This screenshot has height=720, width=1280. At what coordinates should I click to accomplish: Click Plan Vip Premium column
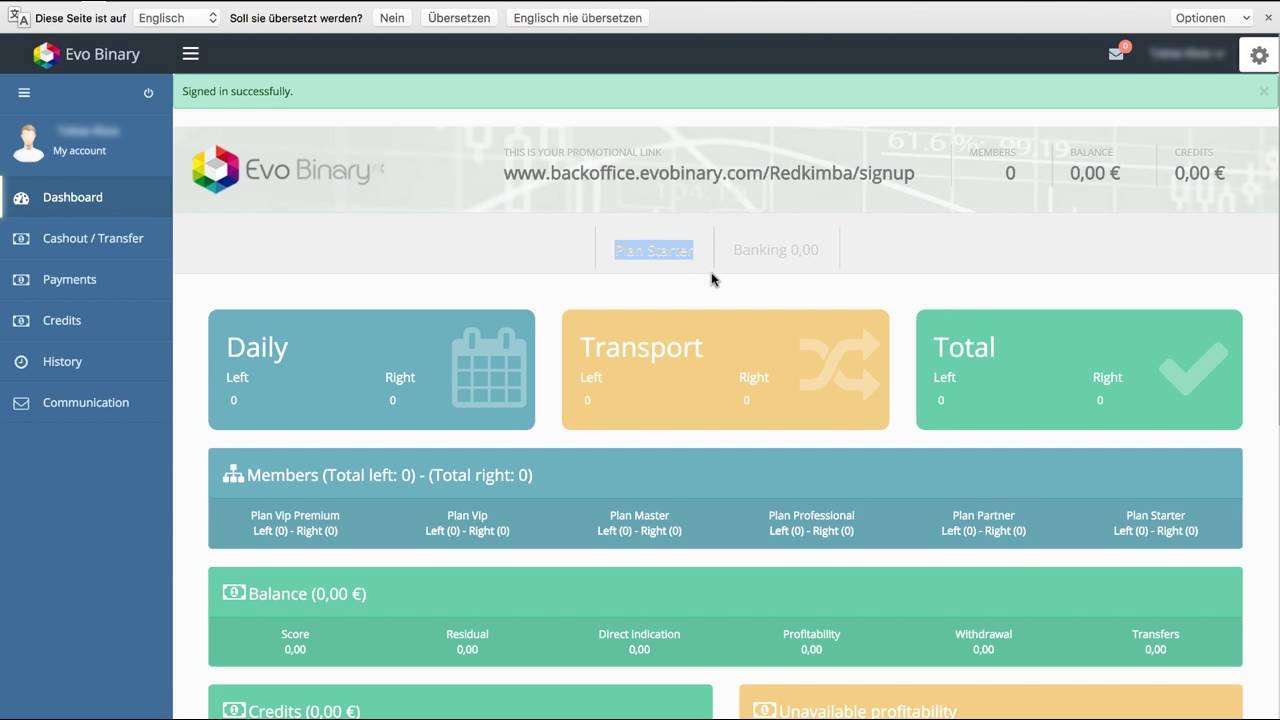[295, 523]
